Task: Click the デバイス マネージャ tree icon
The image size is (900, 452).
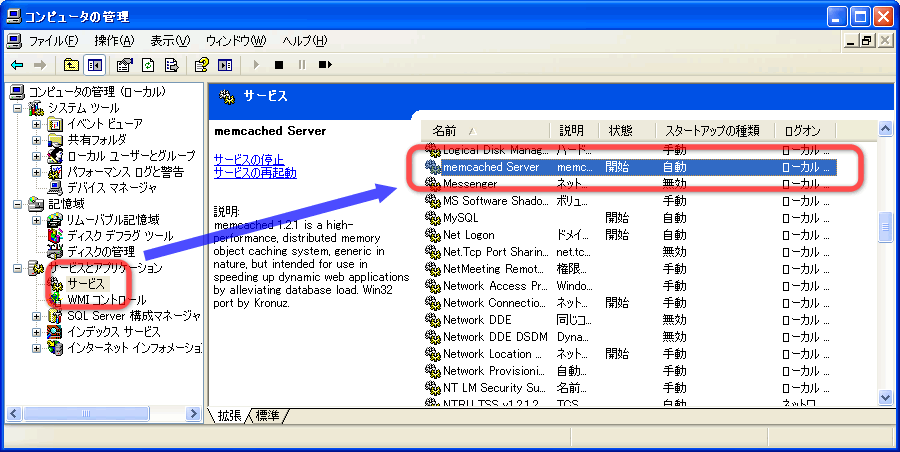Action: 56,188
